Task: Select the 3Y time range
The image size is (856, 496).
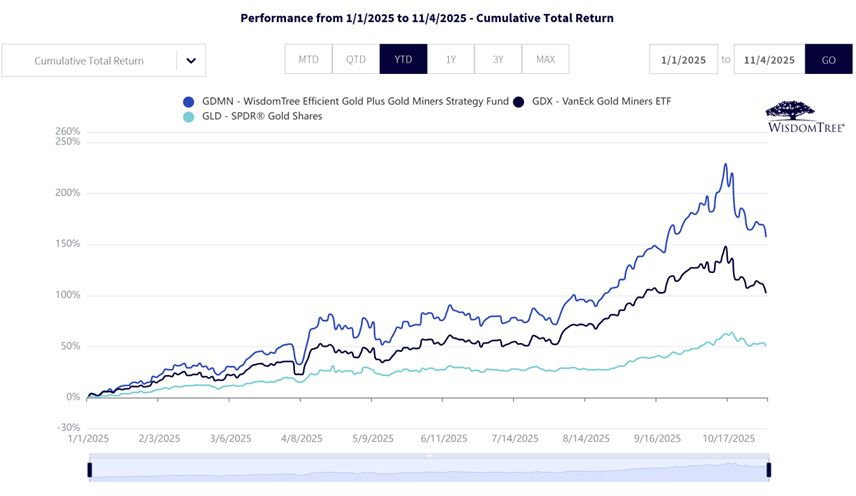Action: pyautogui.click(x=498, y=59)
